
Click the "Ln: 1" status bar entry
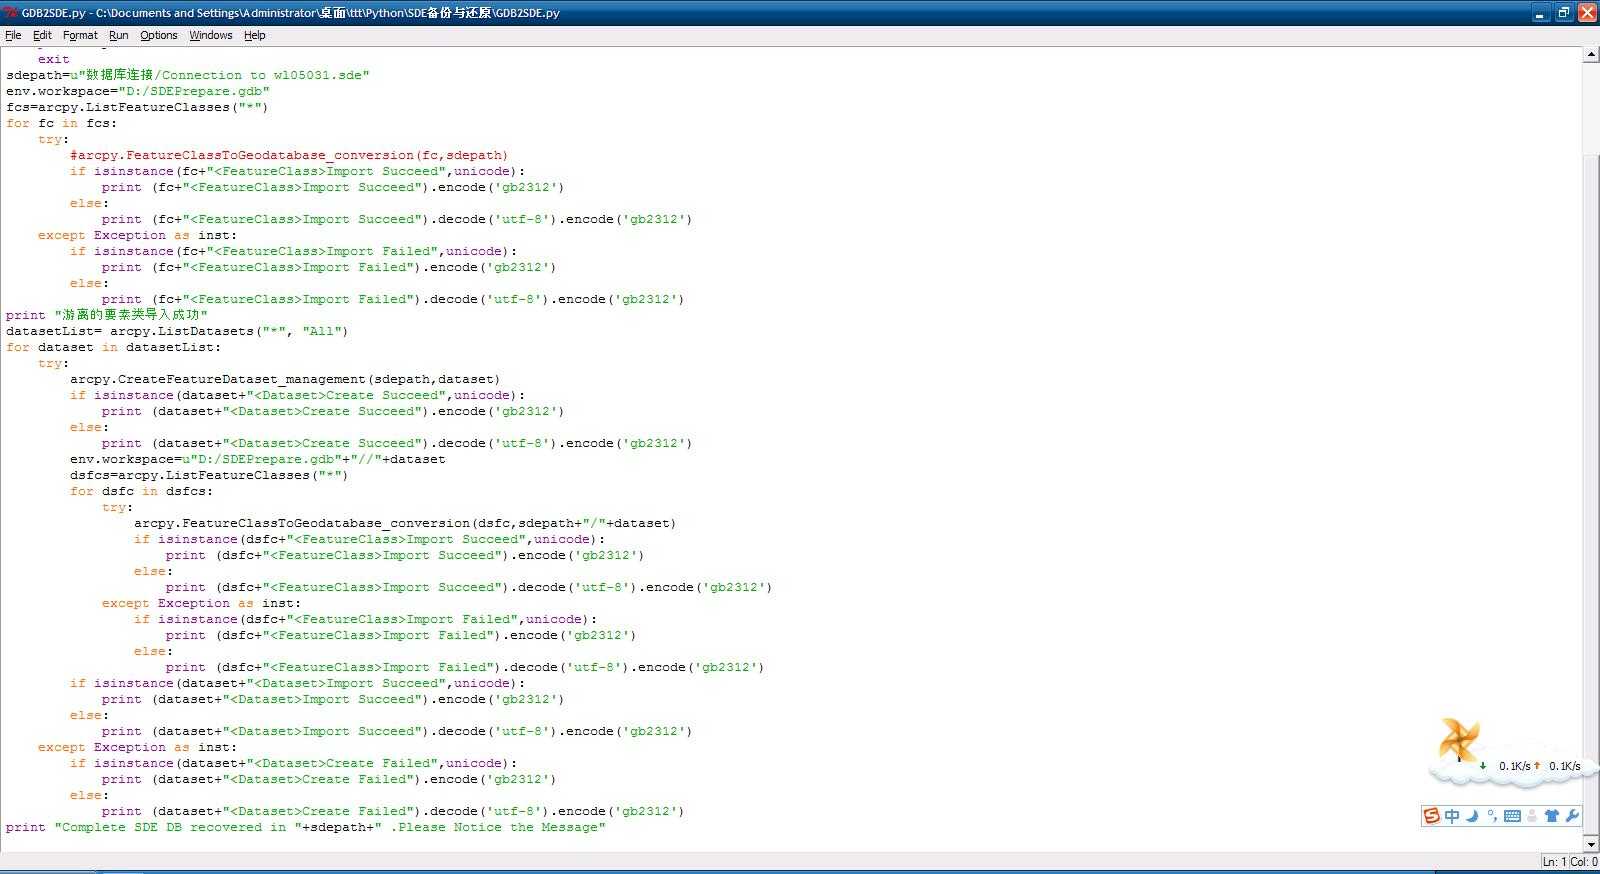(x=1554, y=862)
